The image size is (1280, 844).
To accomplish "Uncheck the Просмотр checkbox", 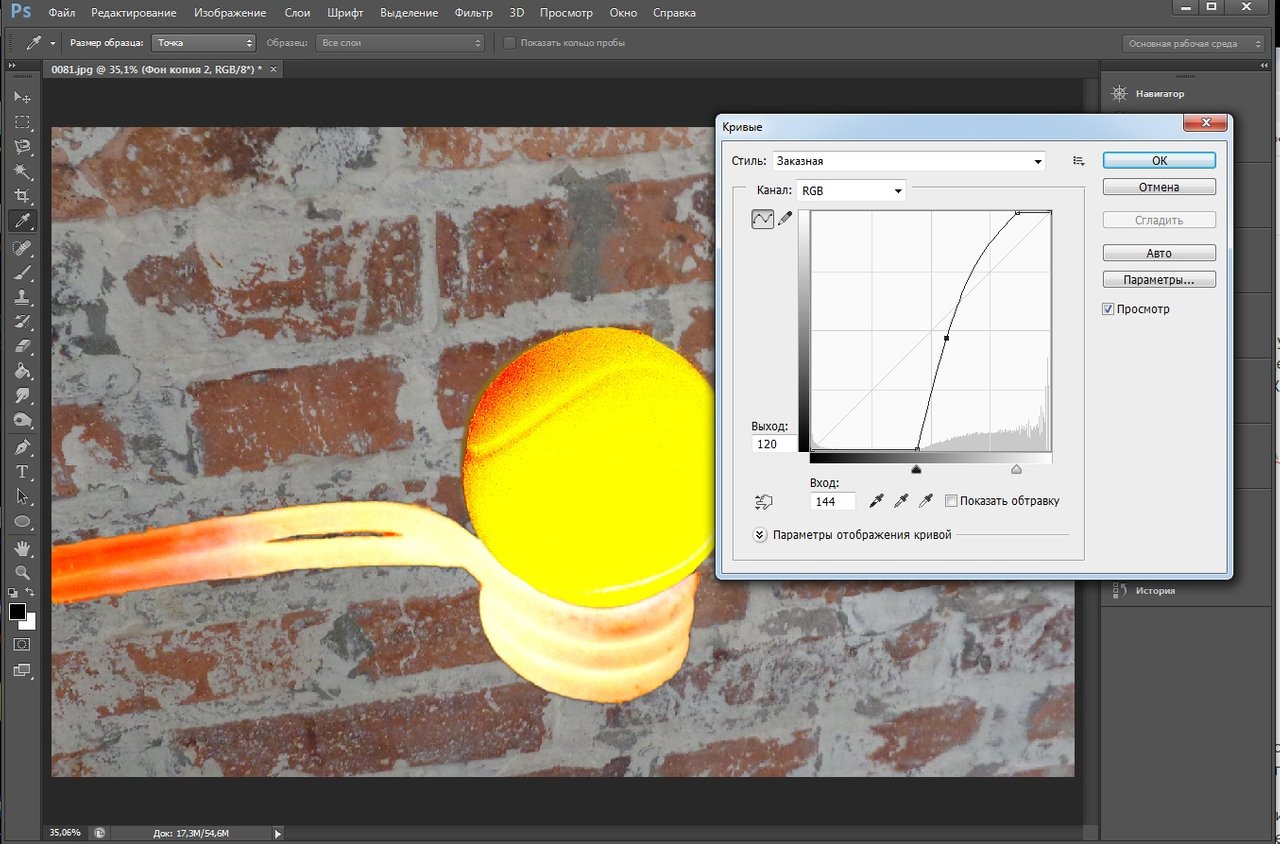I will [1108, 309].
